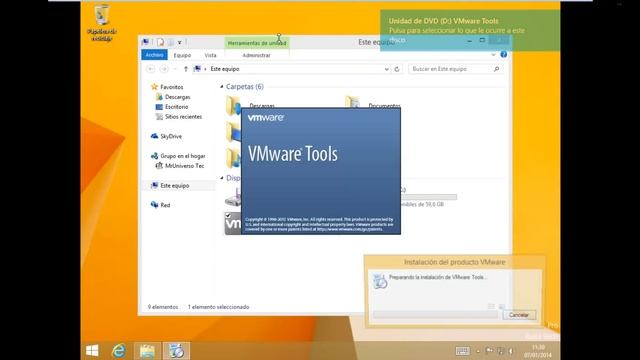The height and width of the screenshot is (360, 640).
Task: Open the taskbar clock and date
Action: click(538, 351)
